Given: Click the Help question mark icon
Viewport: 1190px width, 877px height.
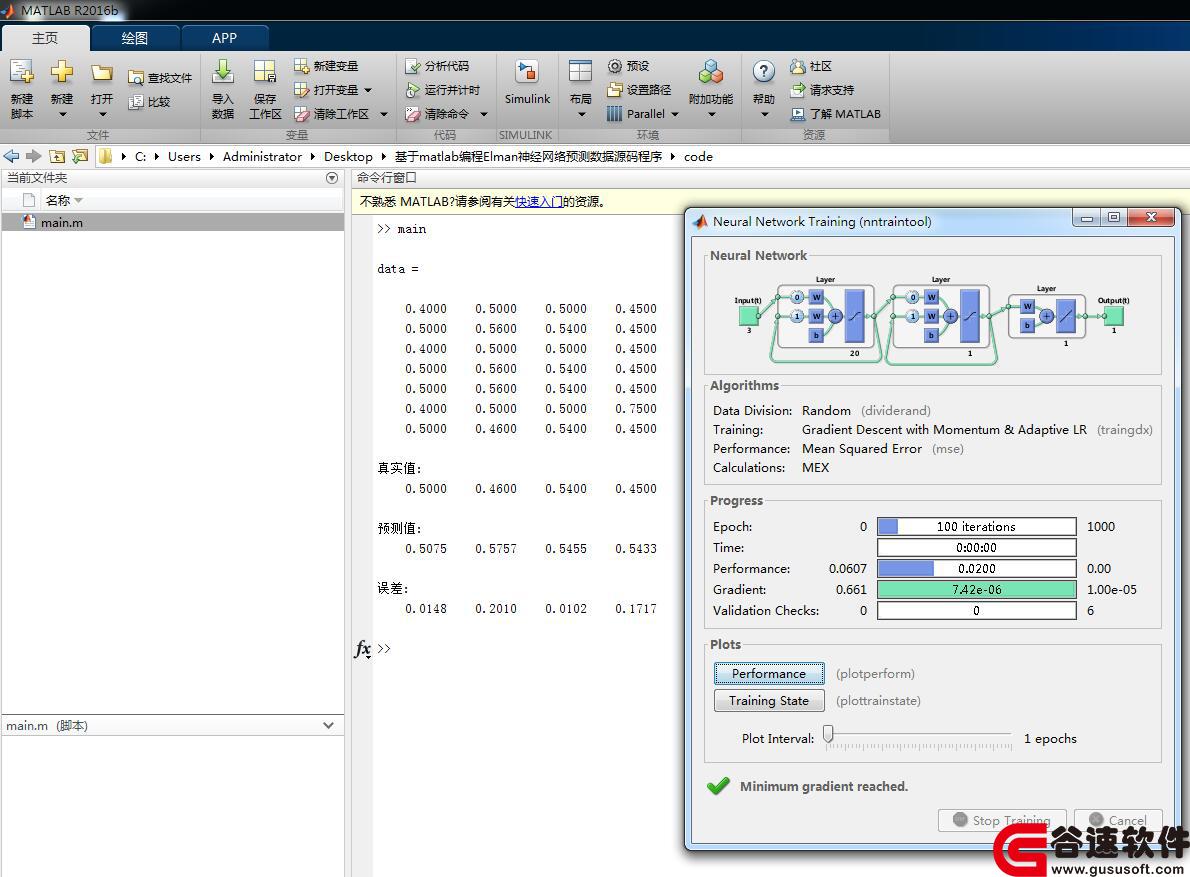Looking at the screenshot, I should pyautogui.click(x=763, y=73).
